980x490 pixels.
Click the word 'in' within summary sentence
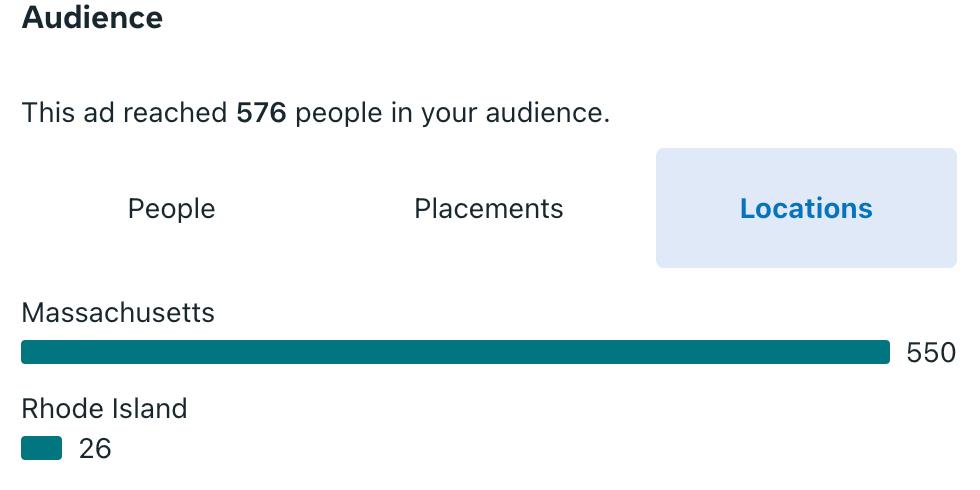[x=401, y=113]
